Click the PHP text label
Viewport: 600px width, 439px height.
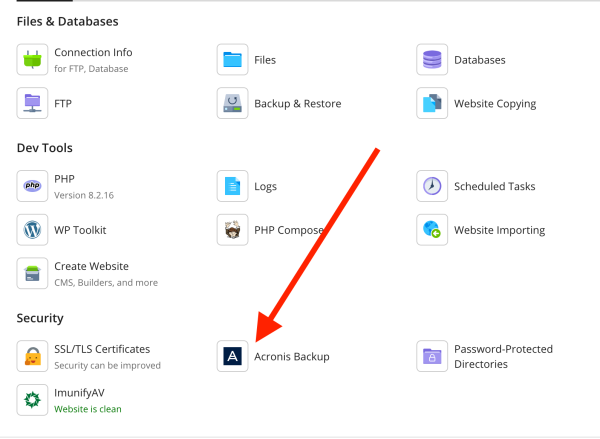point(64,179)
